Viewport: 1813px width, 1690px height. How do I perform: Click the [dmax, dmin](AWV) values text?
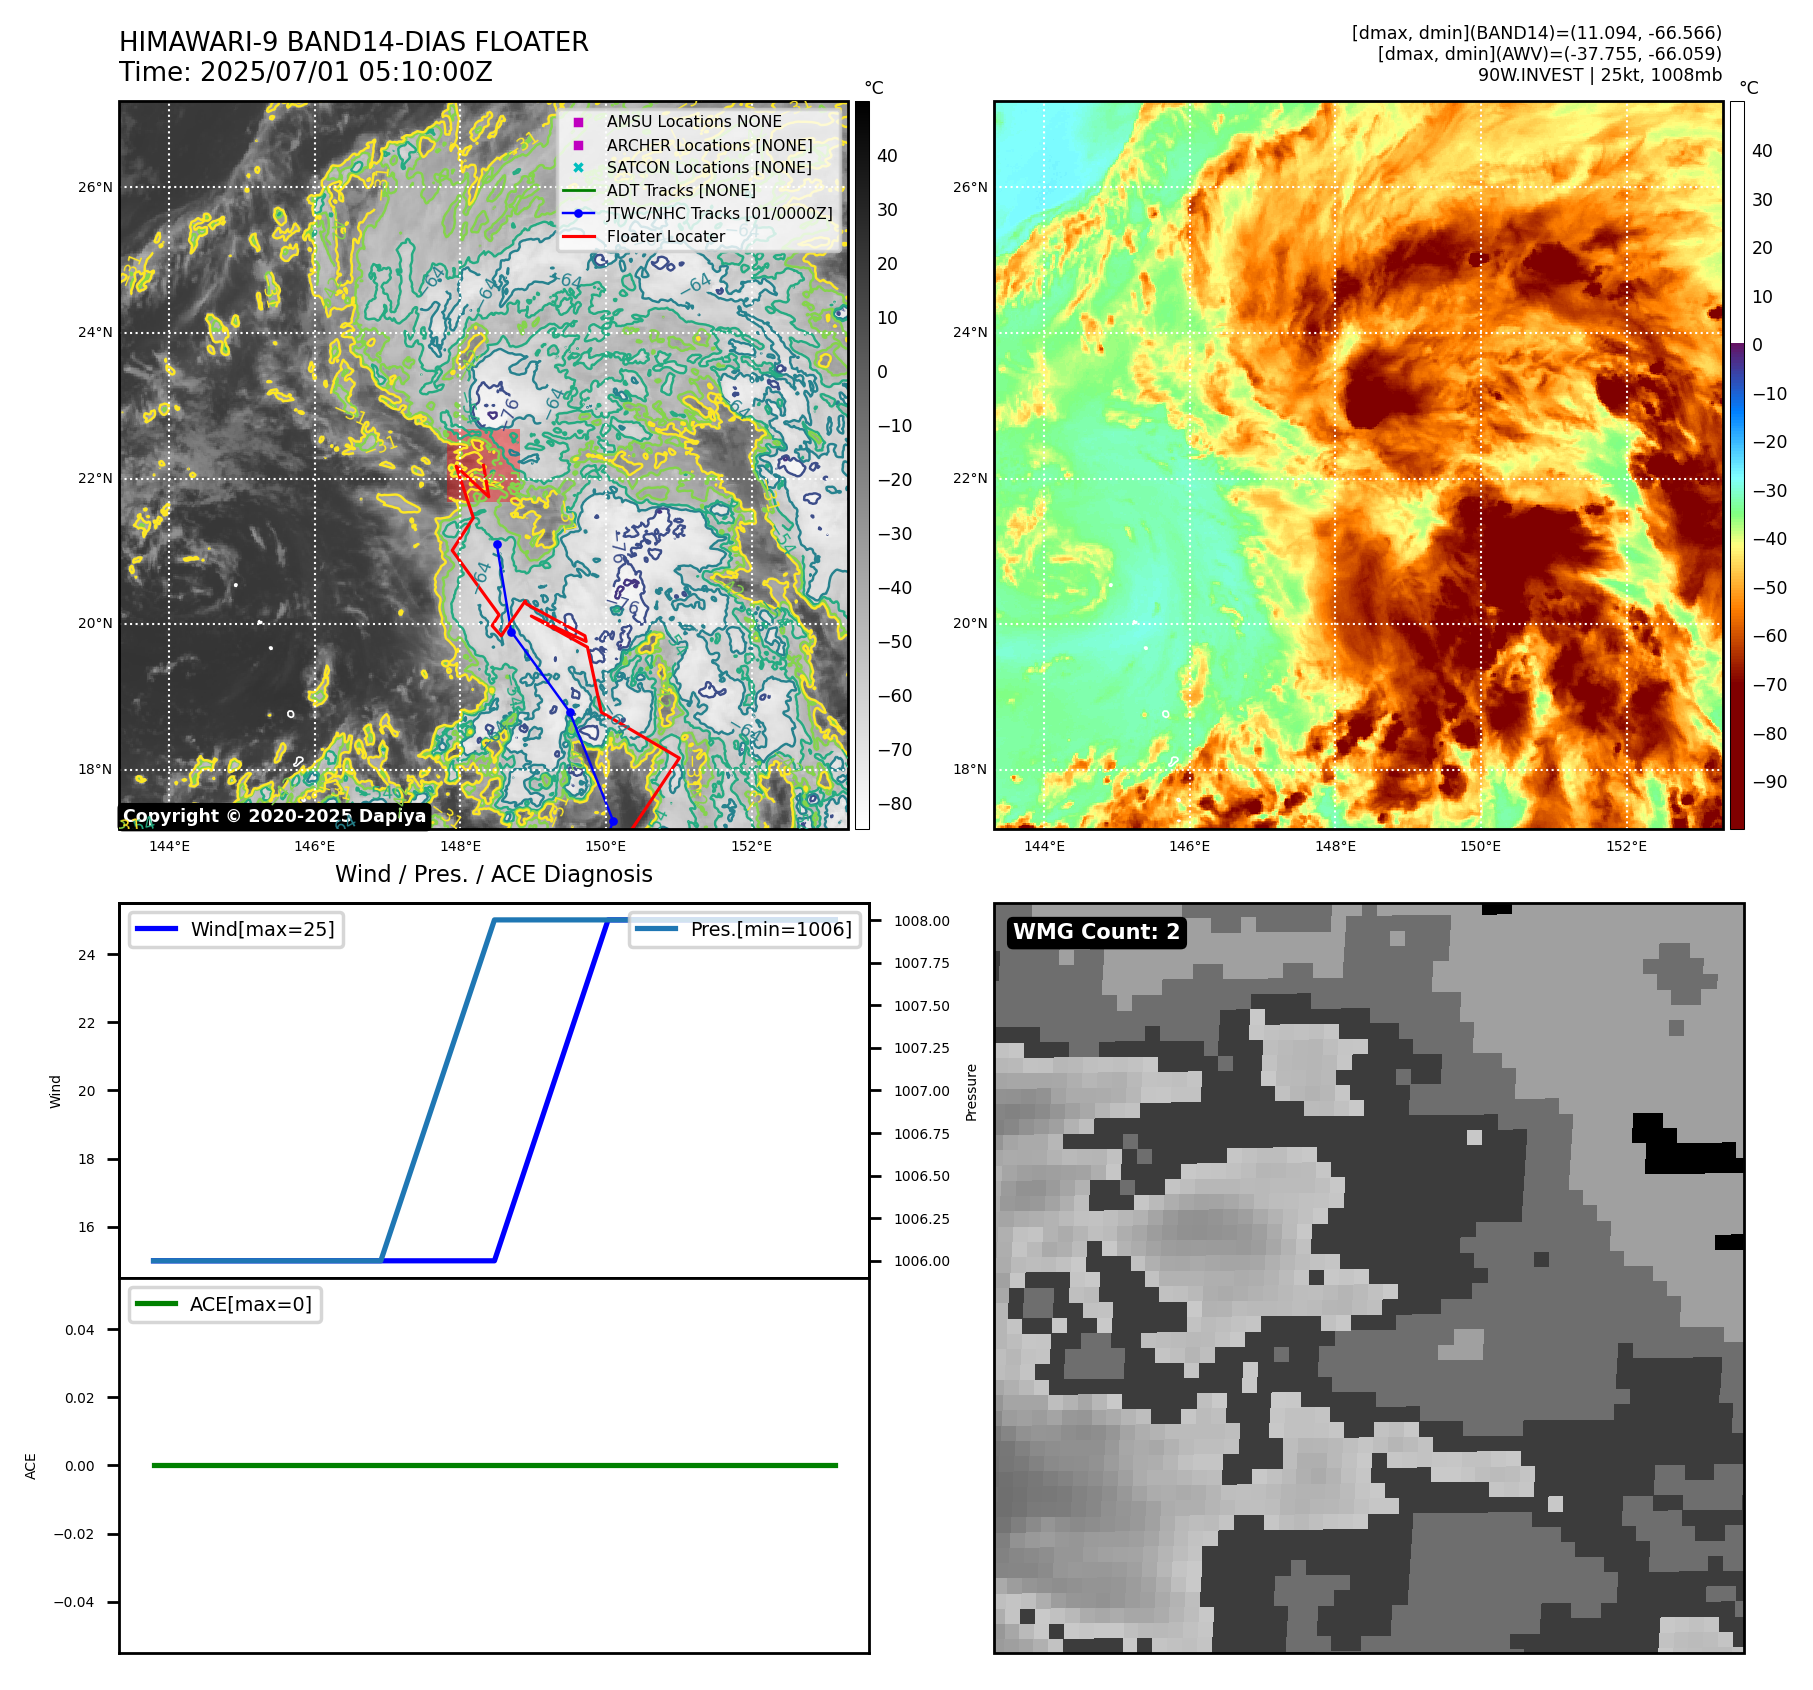[x=1549, y=54]
